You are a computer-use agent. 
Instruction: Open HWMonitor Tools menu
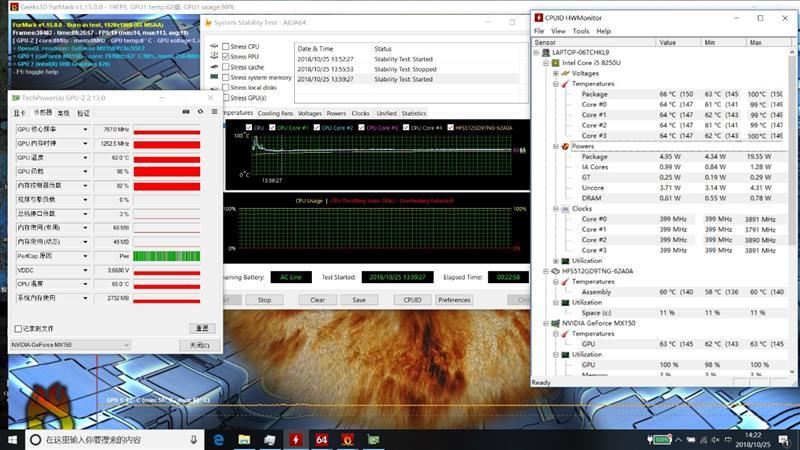click(581, 31)
